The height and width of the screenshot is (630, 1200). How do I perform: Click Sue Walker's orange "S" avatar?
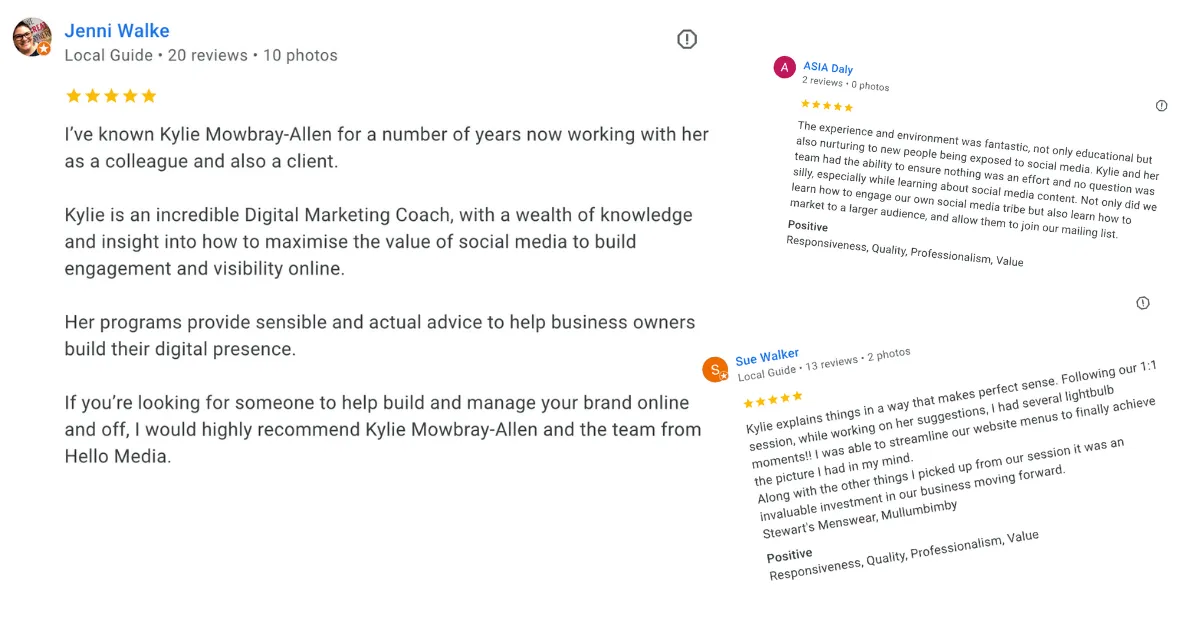(x=715, y=369)
